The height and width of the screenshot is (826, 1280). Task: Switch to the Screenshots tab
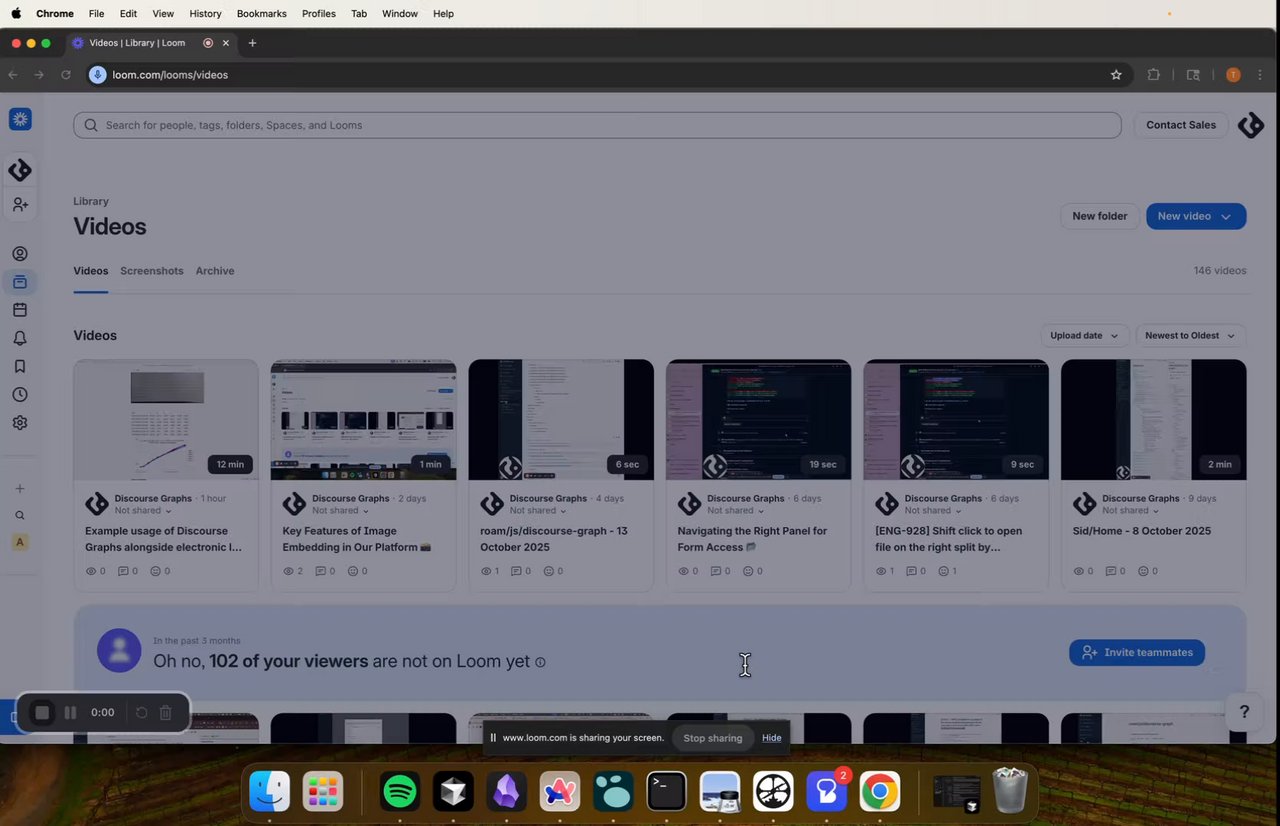pyautogui.click(x=152, y=271)
